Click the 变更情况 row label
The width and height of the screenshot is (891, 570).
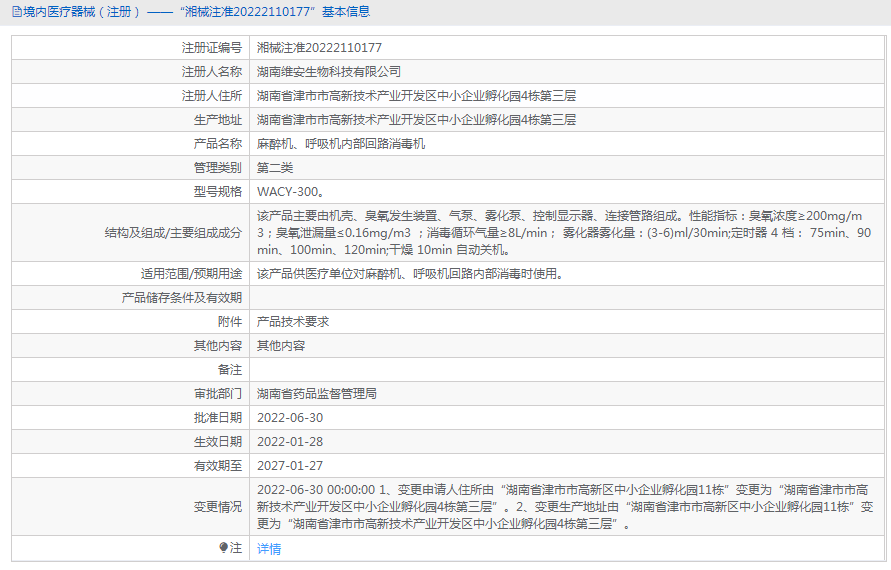(x=218, y=507)
